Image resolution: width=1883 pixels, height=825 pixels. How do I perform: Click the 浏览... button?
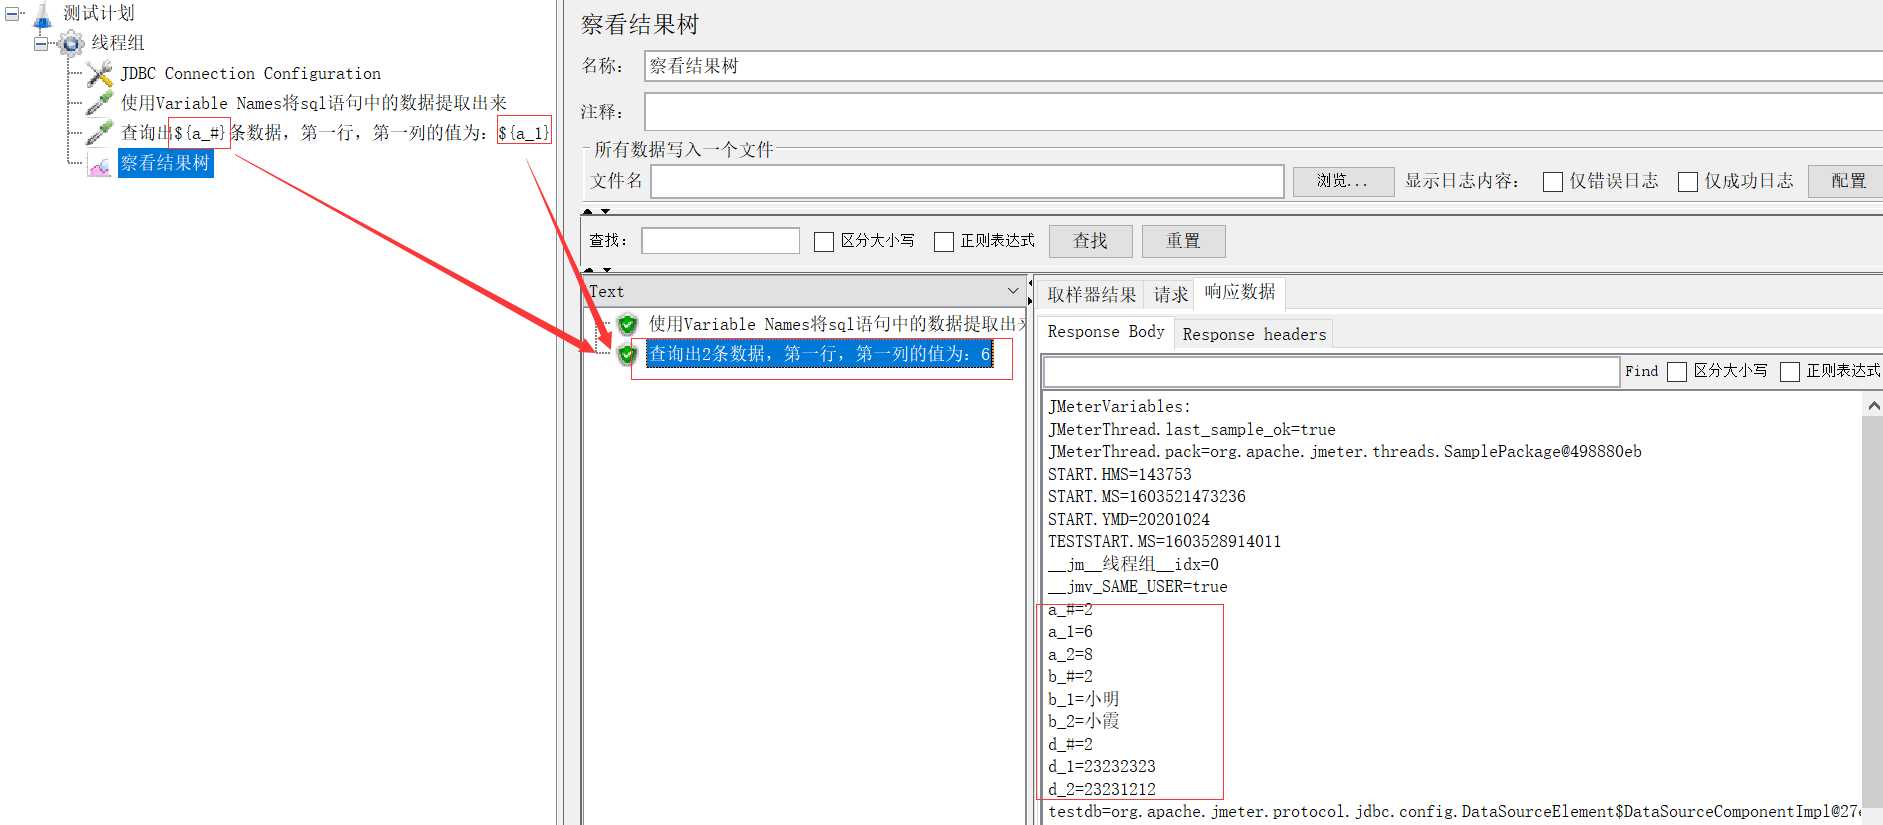click(1343, 181)
